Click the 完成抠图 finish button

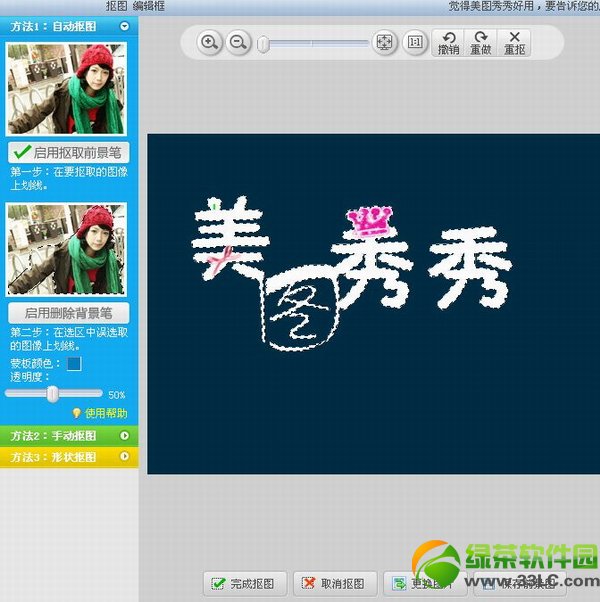pyautogui.click(x=245, y=584)
